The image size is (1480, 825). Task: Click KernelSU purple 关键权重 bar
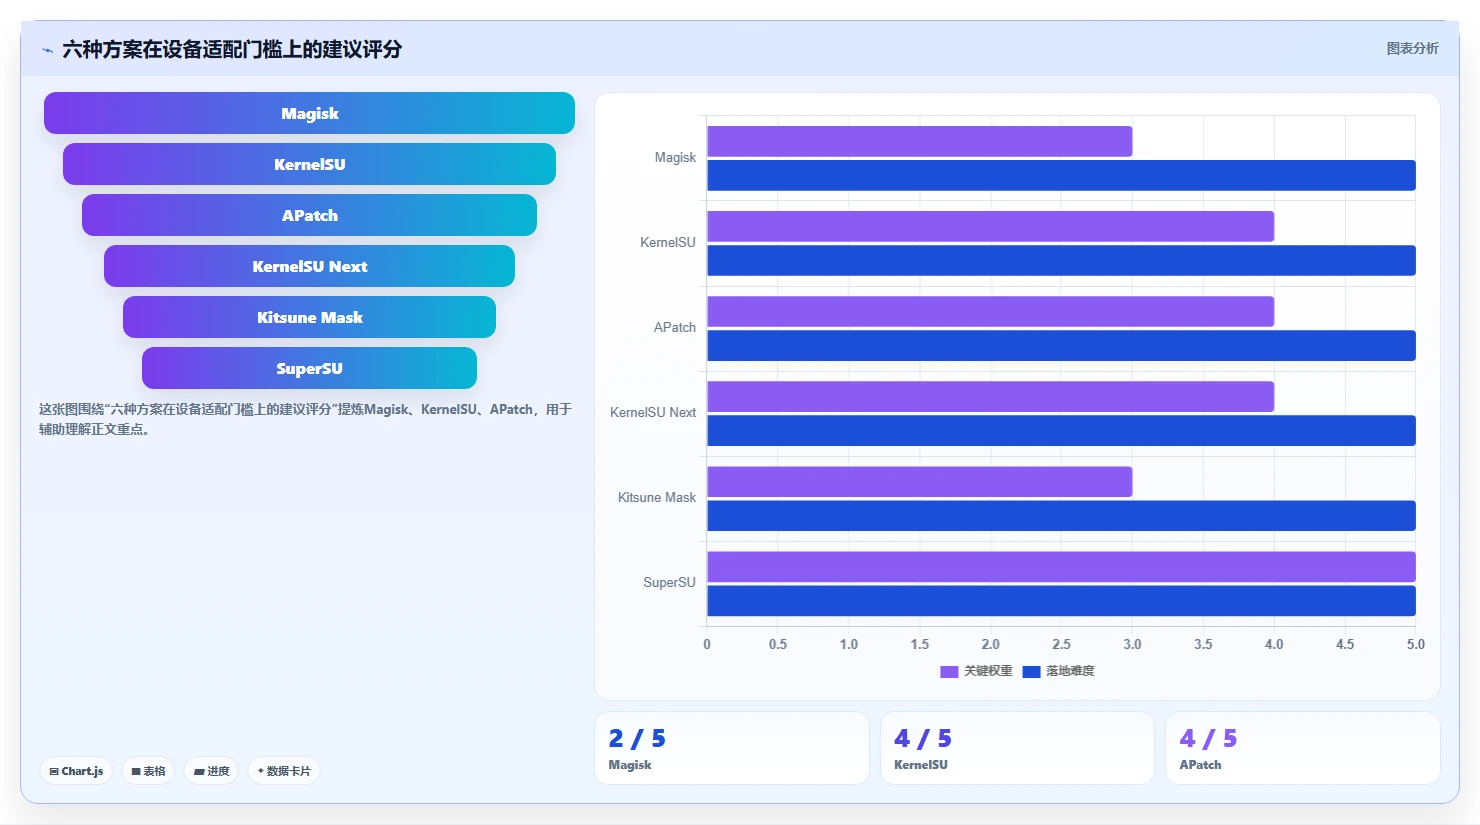tap(990, 226)
